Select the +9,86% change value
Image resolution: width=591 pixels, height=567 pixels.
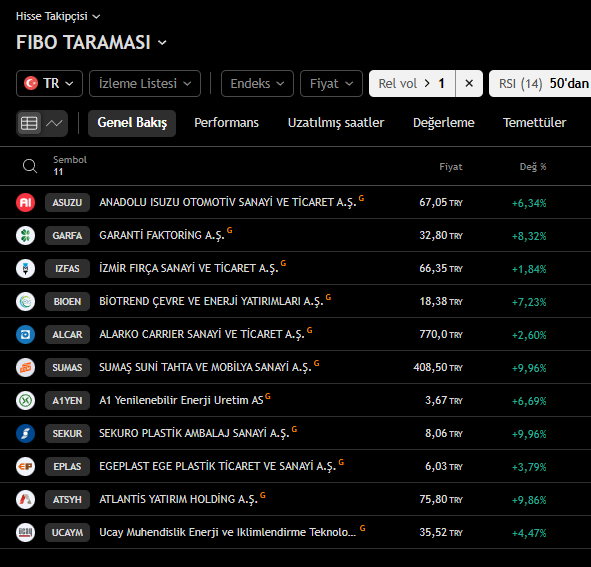pos(529,500)
